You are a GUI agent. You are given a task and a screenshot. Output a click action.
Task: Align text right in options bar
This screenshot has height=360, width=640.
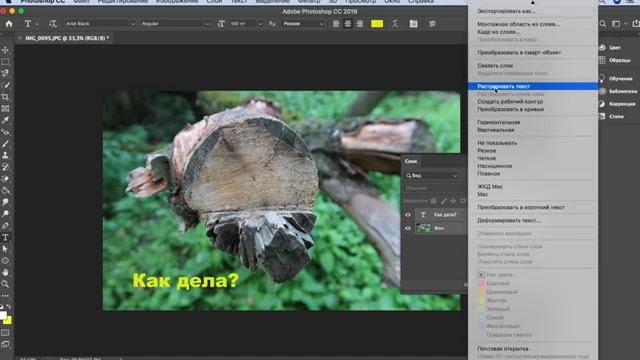coord(360,24)
